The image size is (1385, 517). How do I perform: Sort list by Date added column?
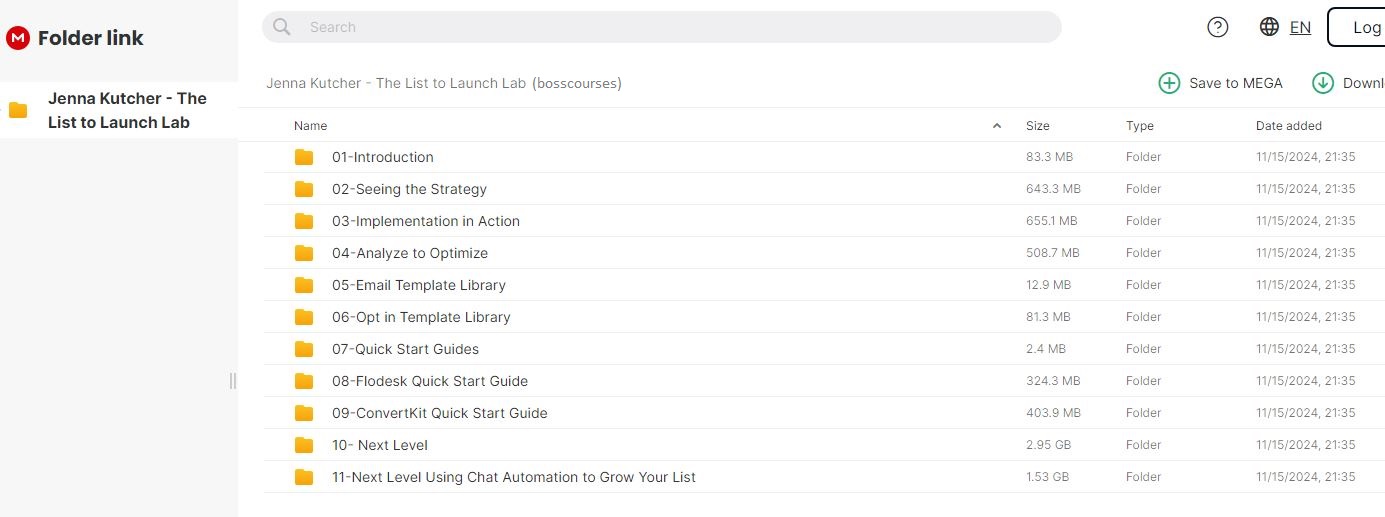1288,126
